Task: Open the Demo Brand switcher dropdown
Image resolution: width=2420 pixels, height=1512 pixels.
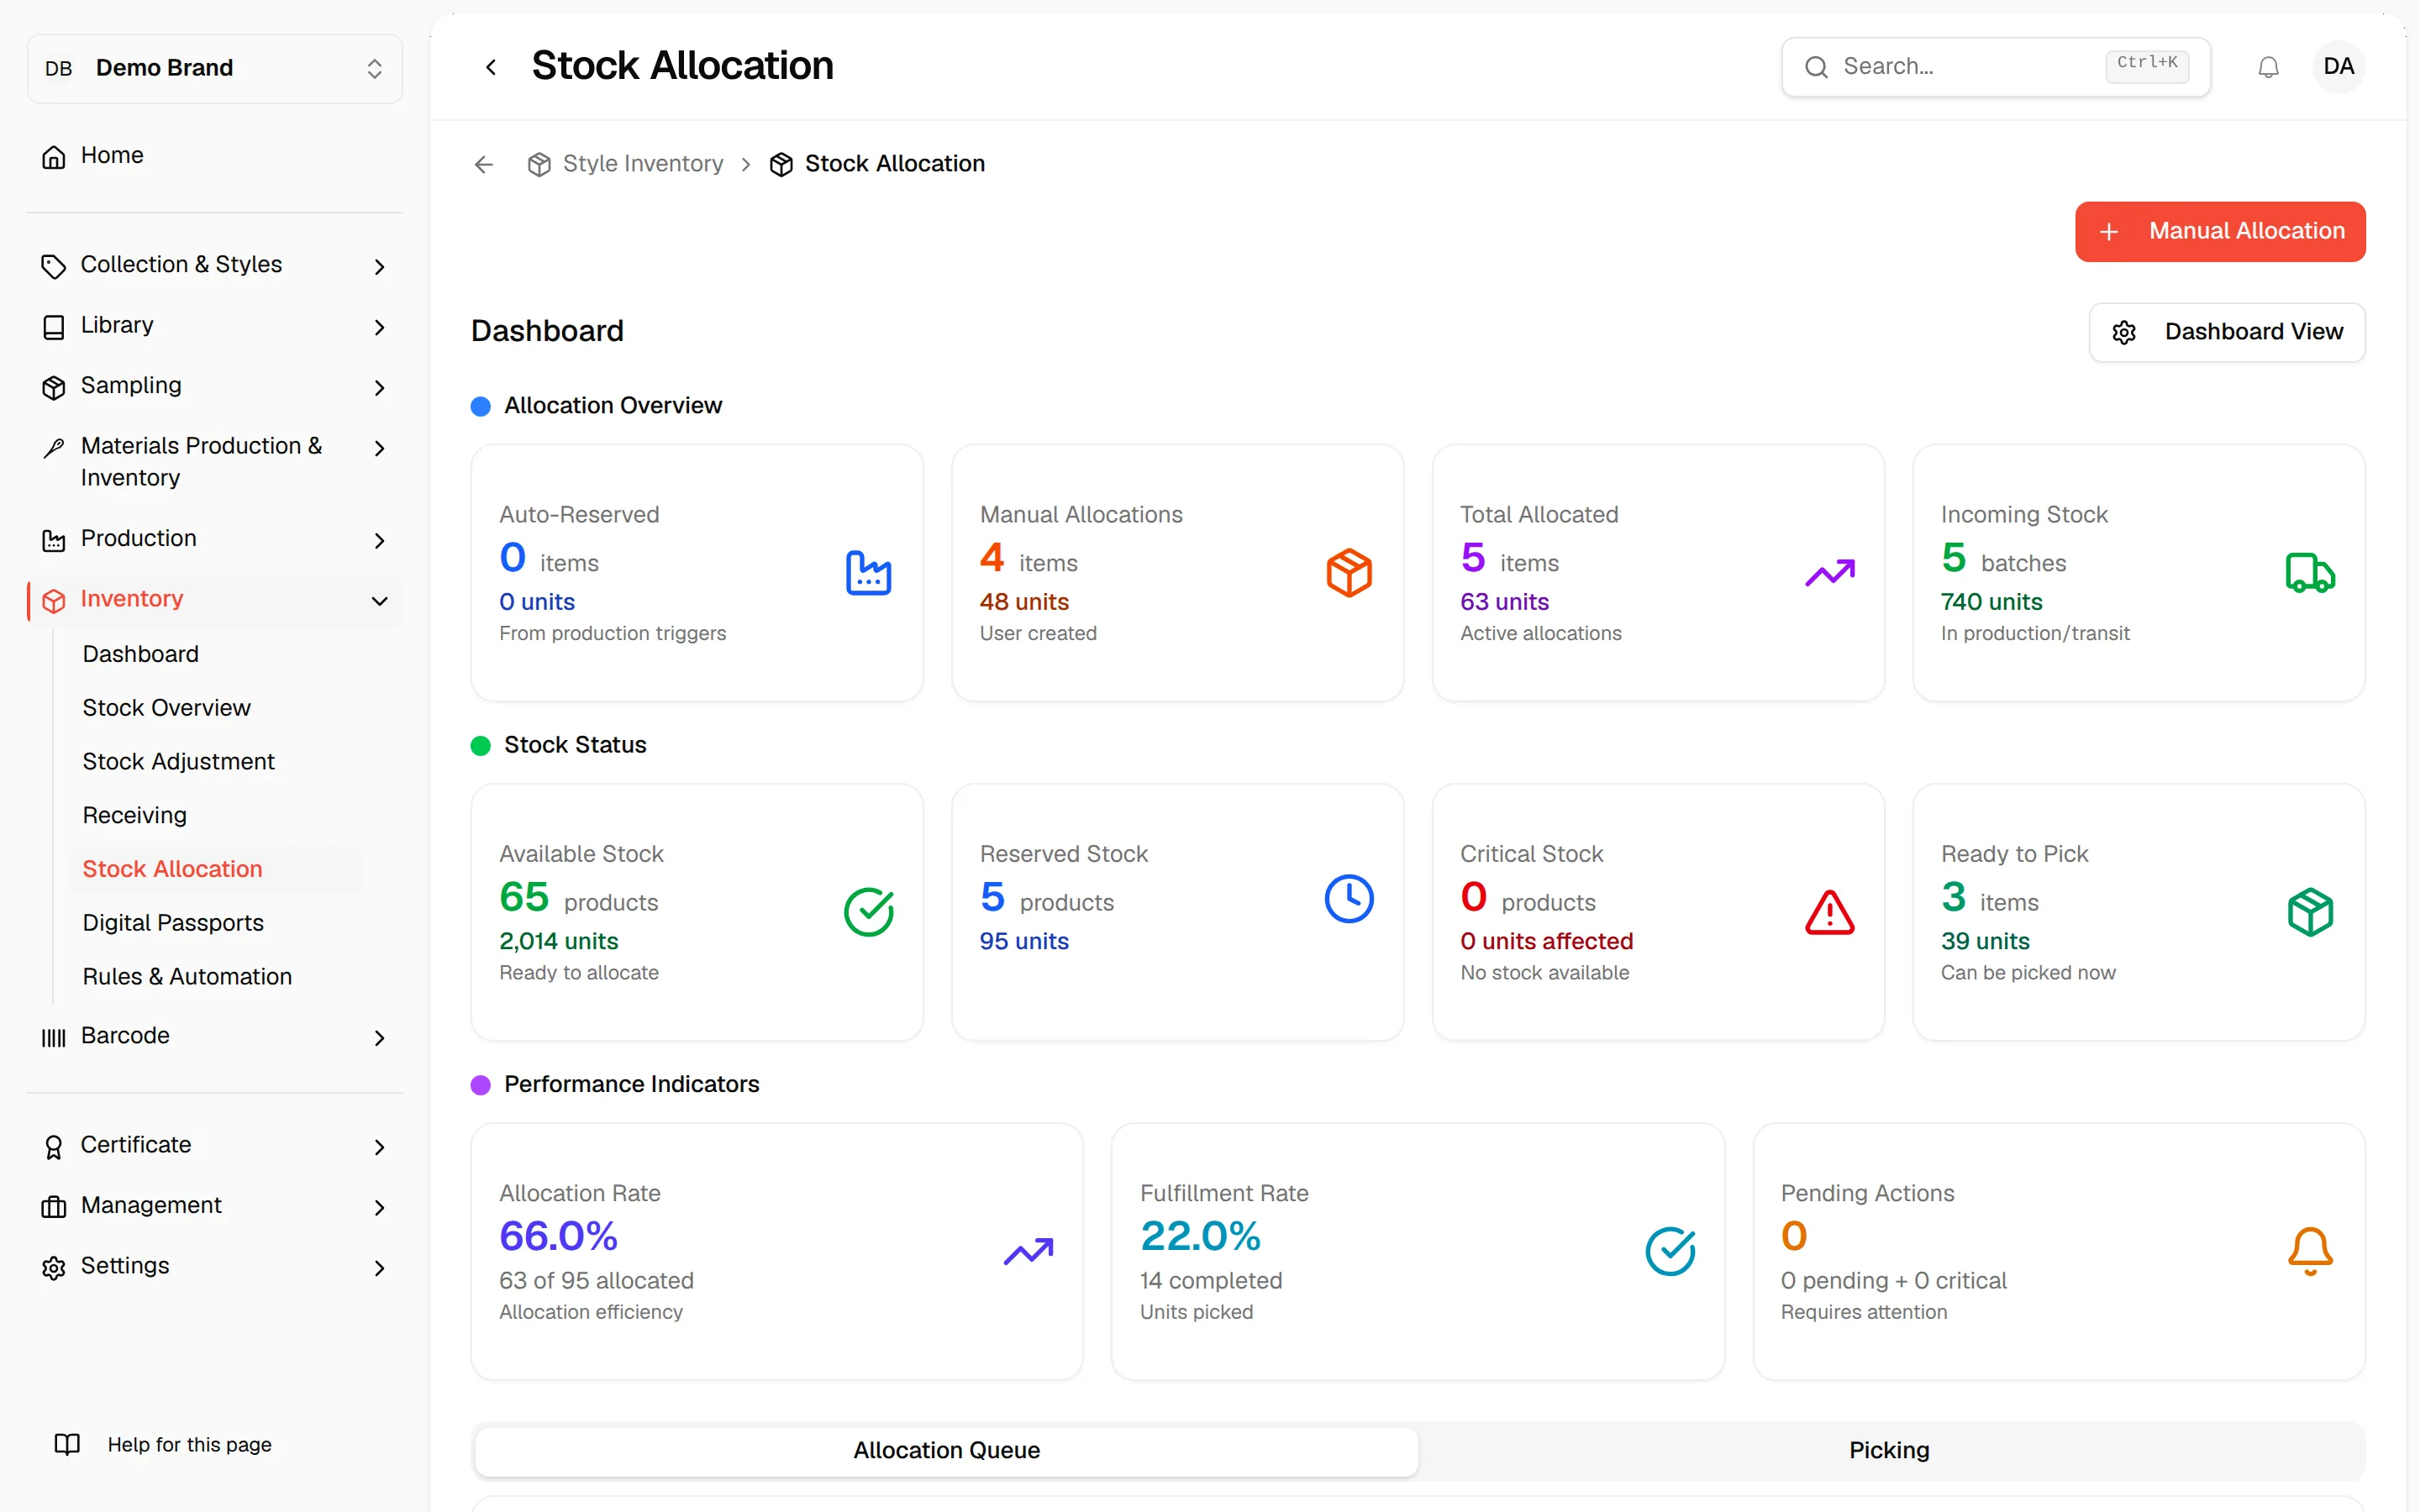Action: (215, 68)
